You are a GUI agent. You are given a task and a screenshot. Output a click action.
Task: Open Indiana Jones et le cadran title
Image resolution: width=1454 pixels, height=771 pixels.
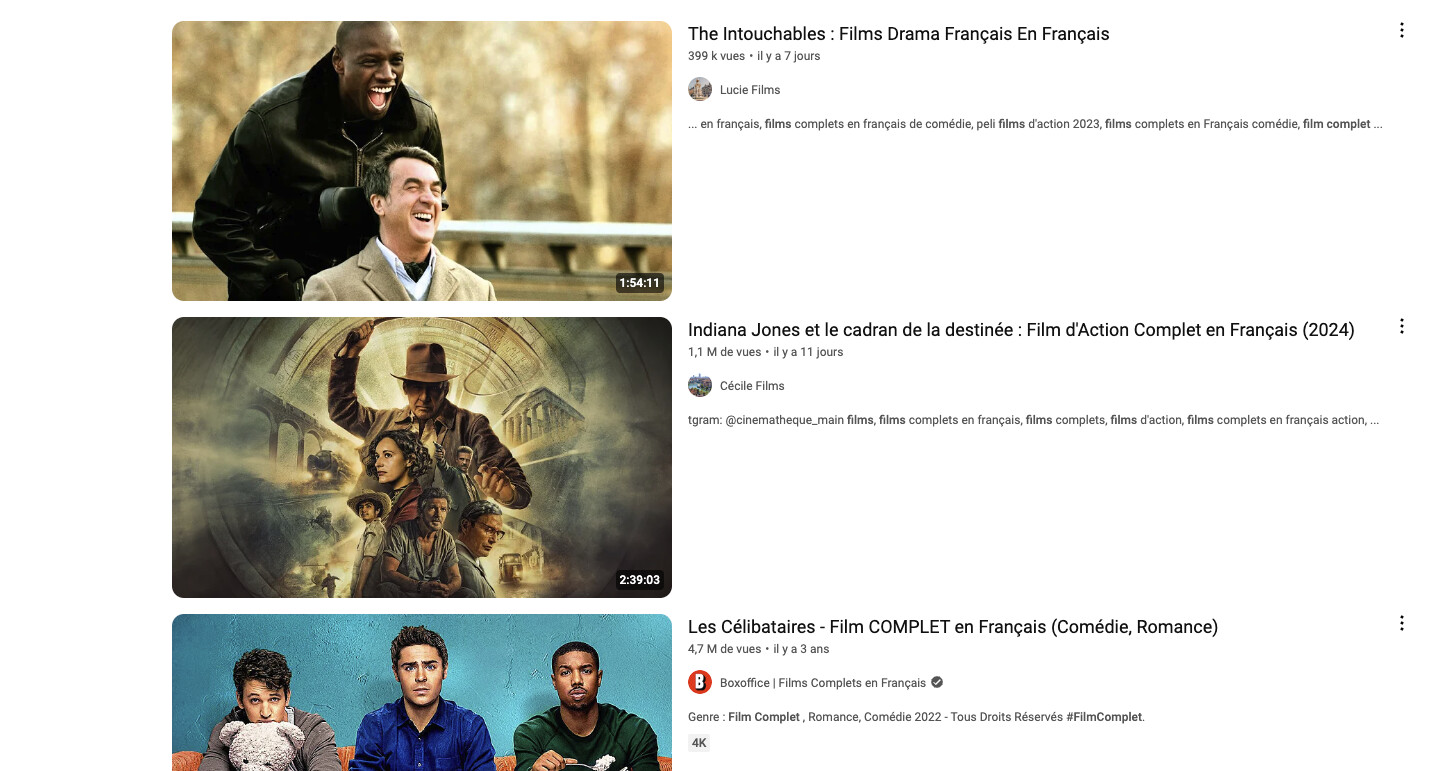pos(1021,330)
